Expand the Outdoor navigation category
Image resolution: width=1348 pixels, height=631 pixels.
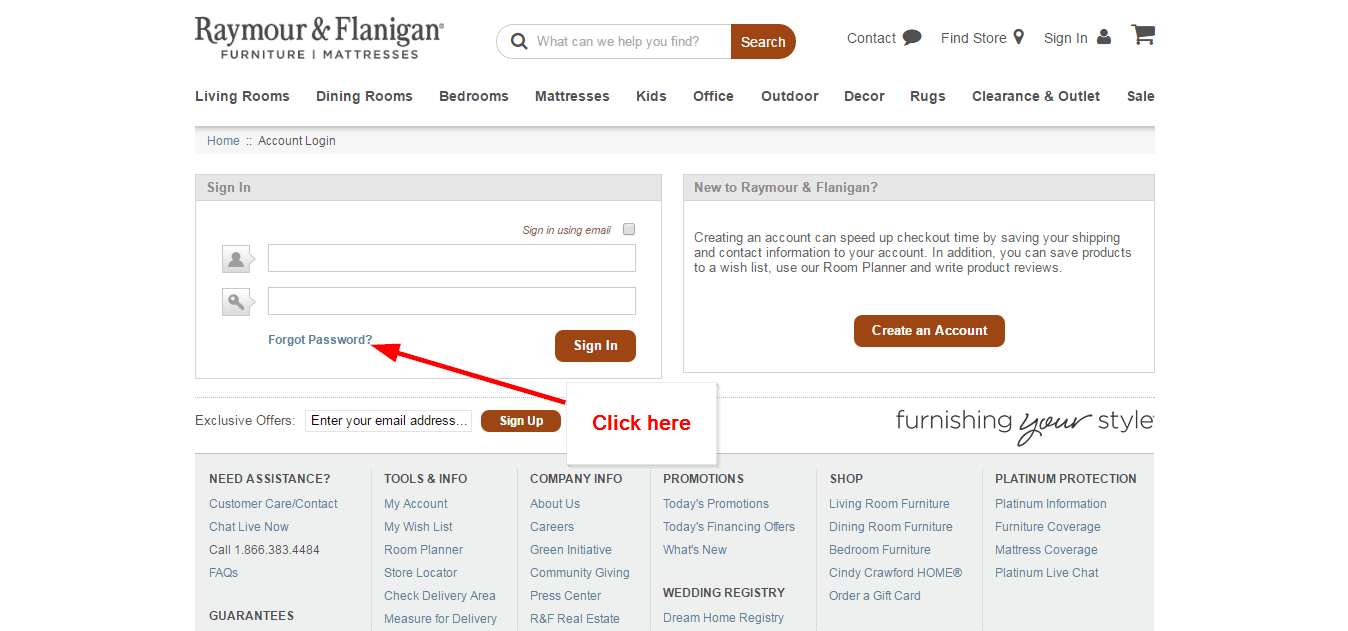(789, 96)
